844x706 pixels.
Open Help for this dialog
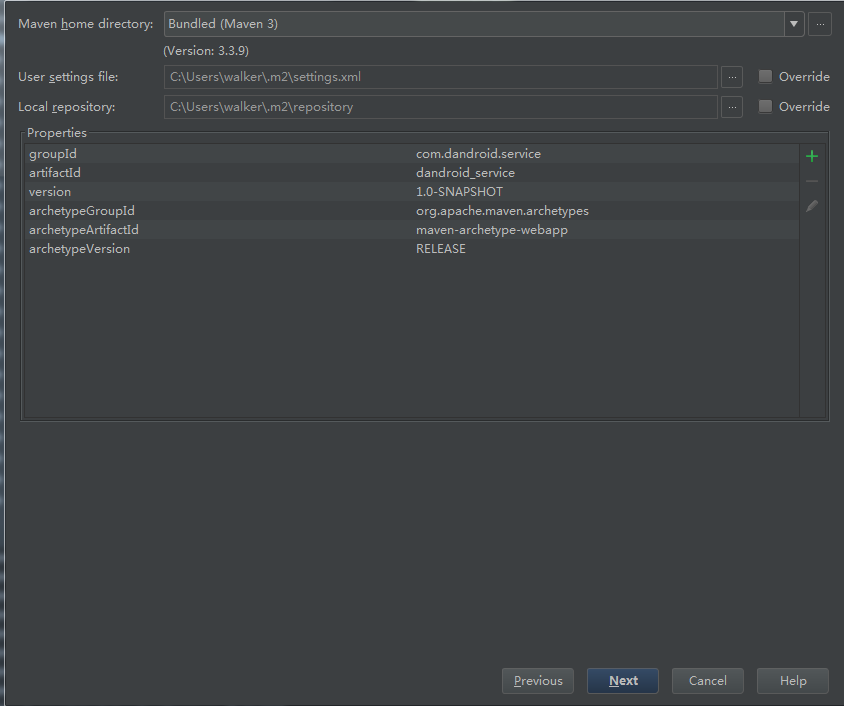pyautogui.click(x=793, y=681)
